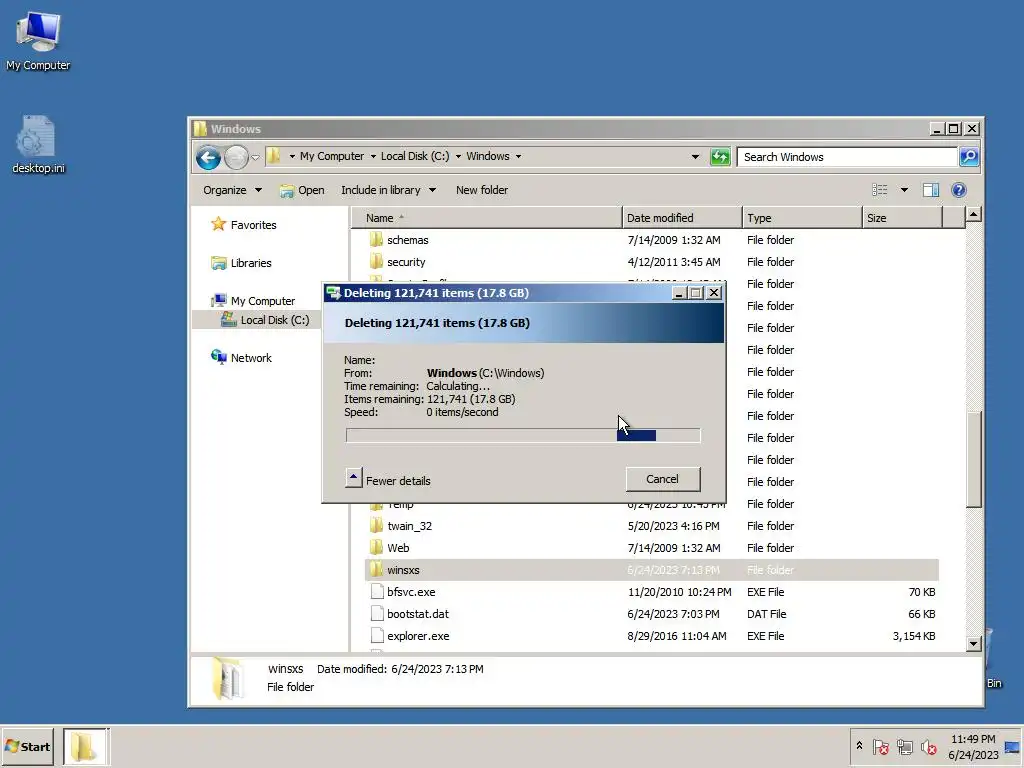Image resolution: width=1024 pixels, height=768 pixels.
Task: Sort by Size column header
Action: [x=903, y=218]
